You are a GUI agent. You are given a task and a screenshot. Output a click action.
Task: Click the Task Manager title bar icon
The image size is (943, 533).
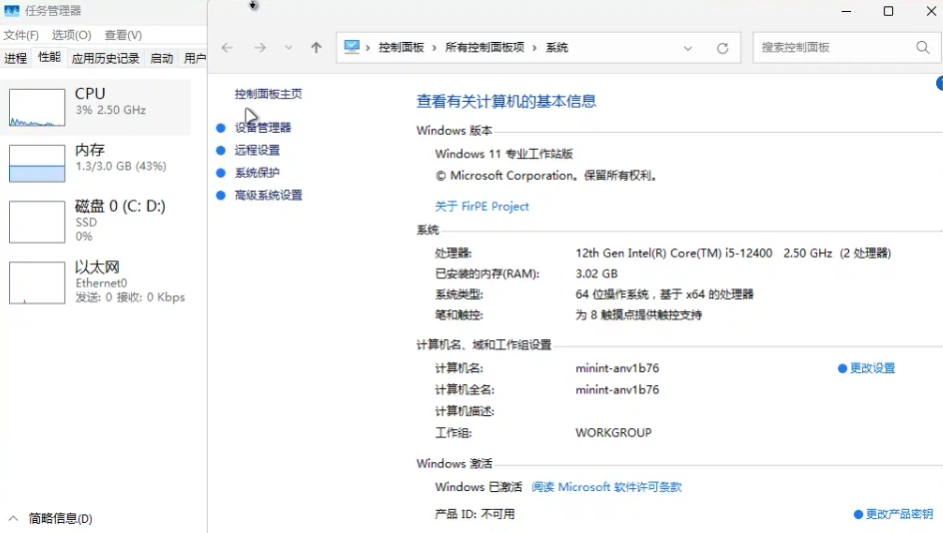pos(11,11)
